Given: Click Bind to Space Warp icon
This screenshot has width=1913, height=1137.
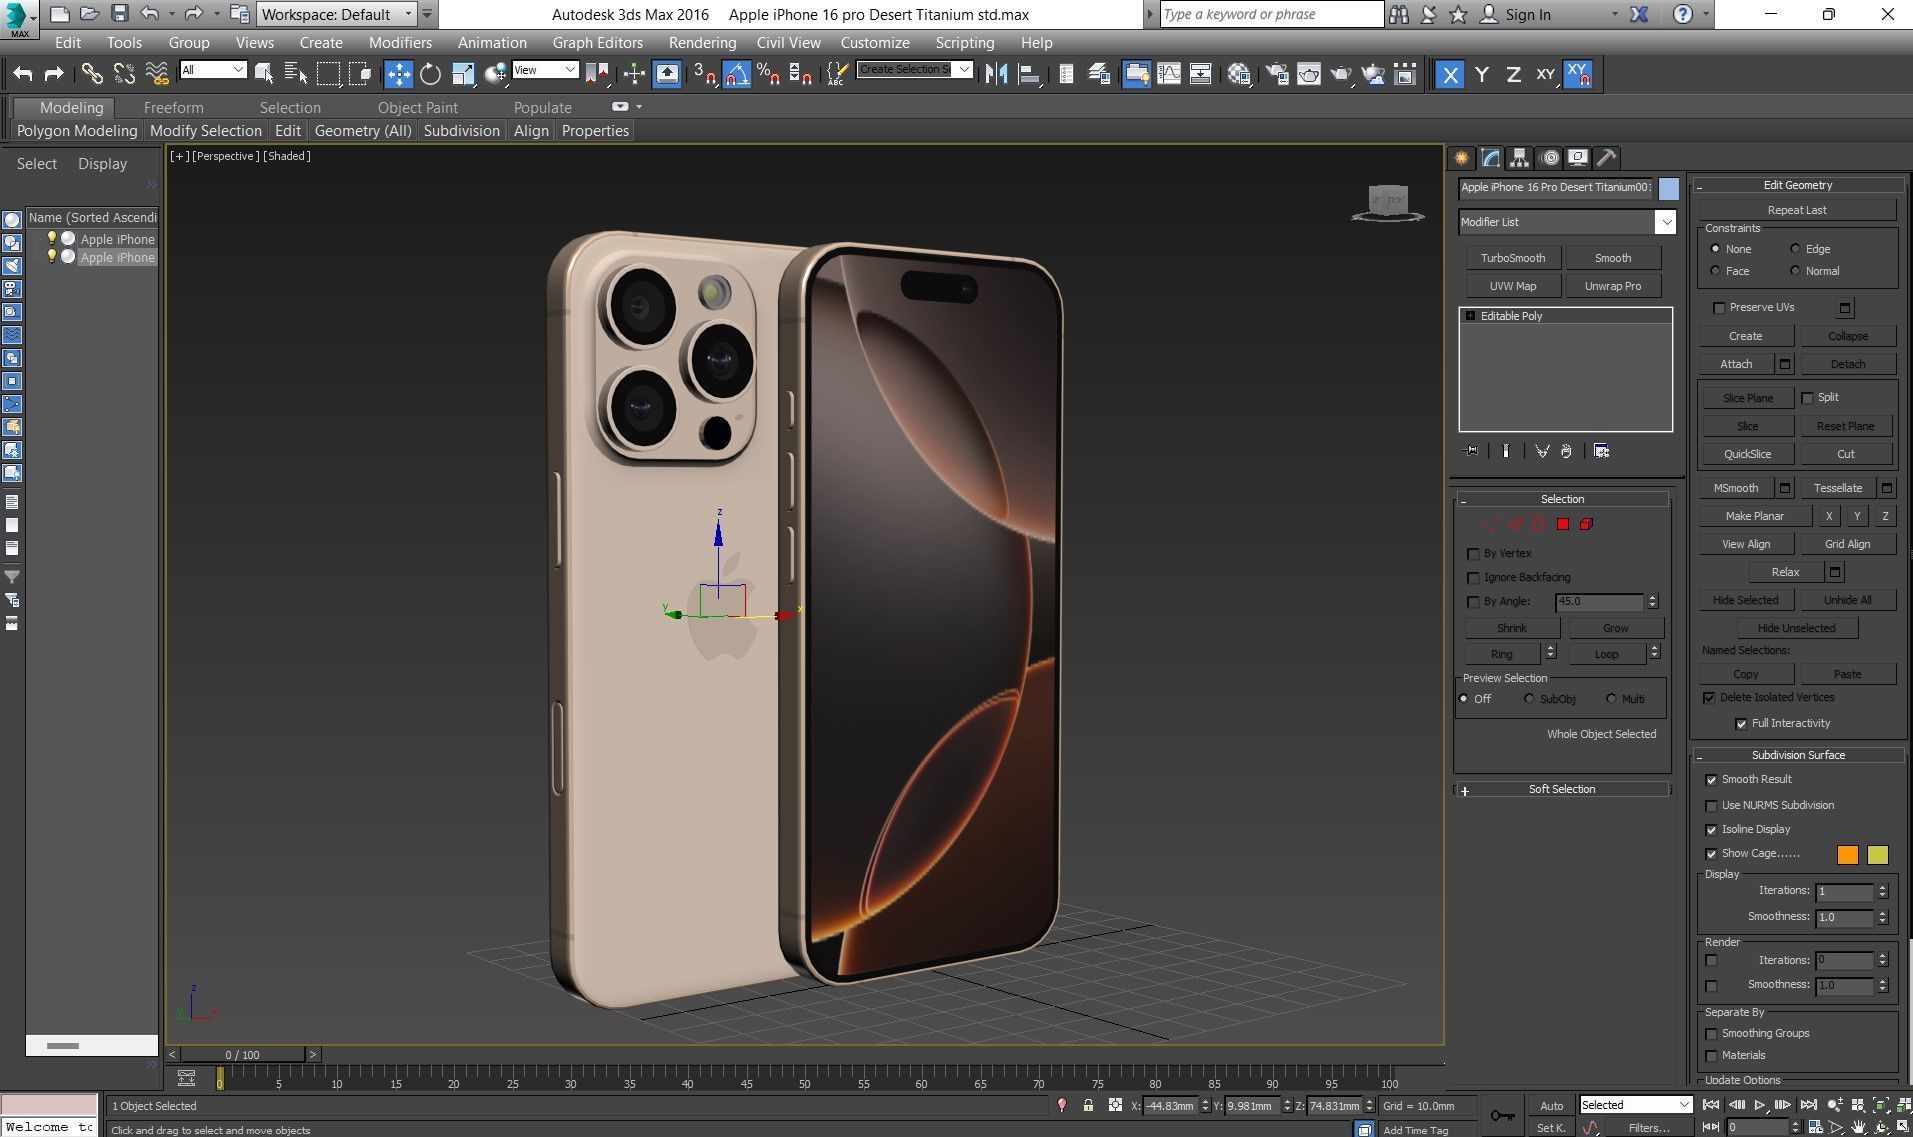Looking at the screenshot, I should [157, 74].
